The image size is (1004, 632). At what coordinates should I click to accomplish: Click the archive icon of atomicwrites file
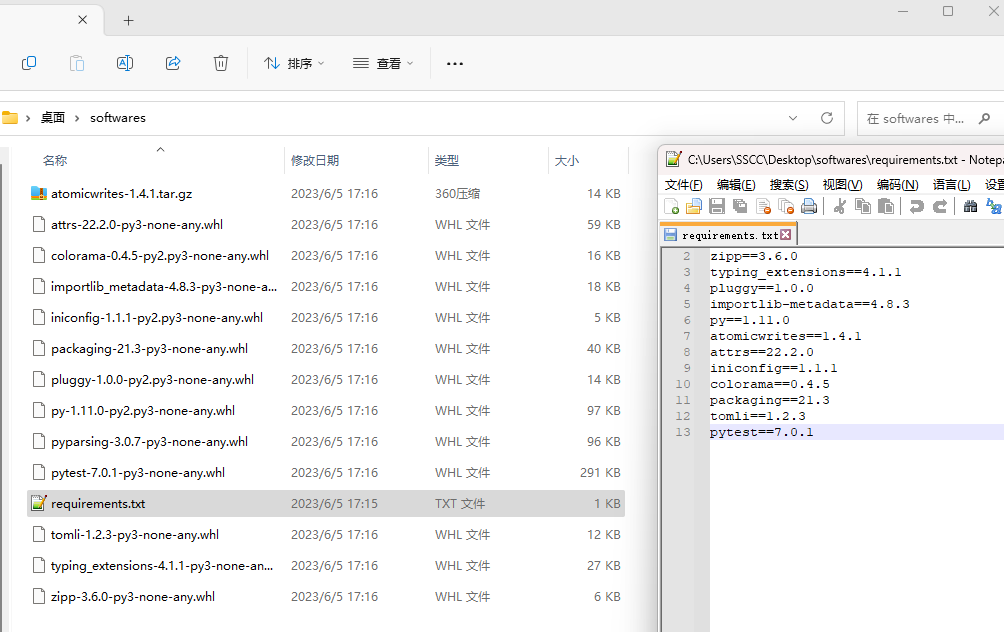39,193
